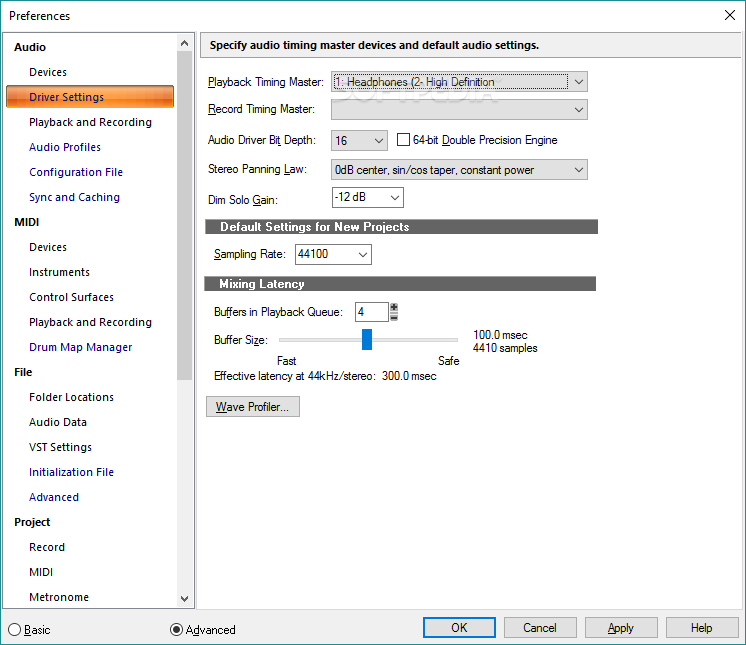This screenshot has width=746, height=645.
Task: Open Help for preferences
Action: 702,627
